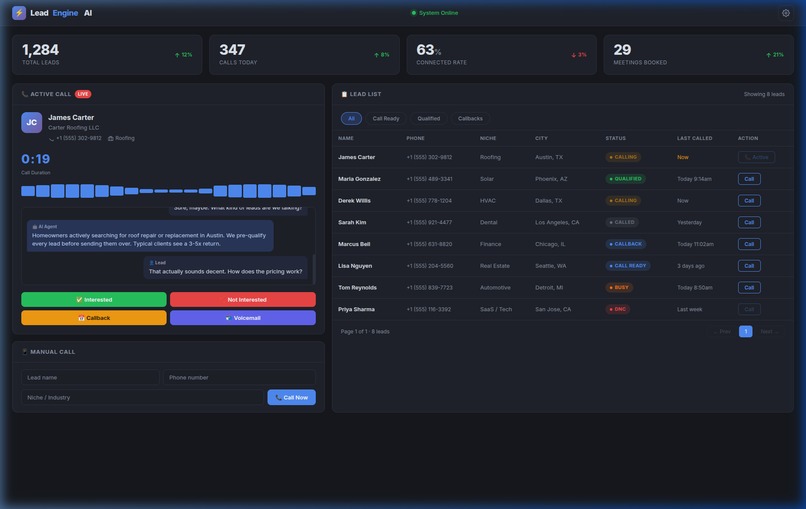Click the JC avatar for James Carter
Viewport: 806px width, 509px height.
click(31, 122)
